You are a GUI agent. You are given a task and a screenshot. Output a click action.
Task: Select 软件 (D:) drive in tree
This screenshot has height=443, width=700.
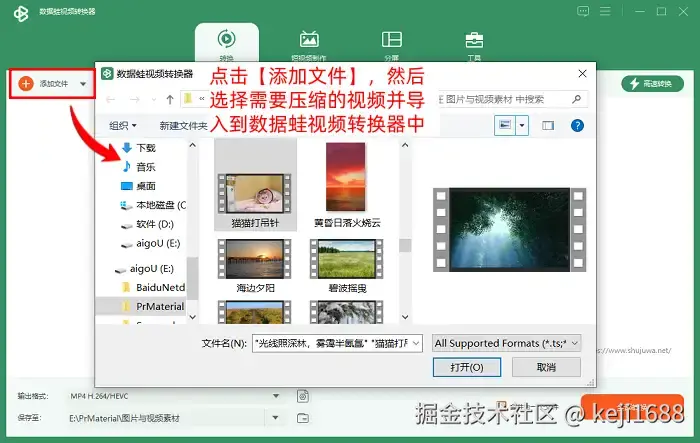(147, 224)
